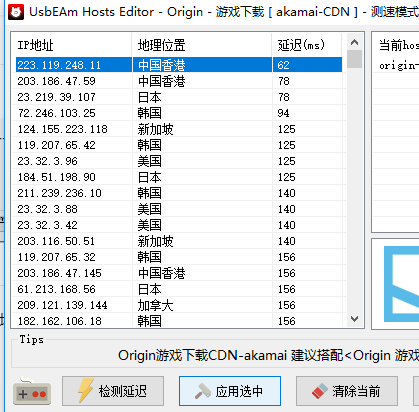
Task: Click the lightning icon on 检测延迟 button
Action: pyautogui.click(x=86, y=391)
